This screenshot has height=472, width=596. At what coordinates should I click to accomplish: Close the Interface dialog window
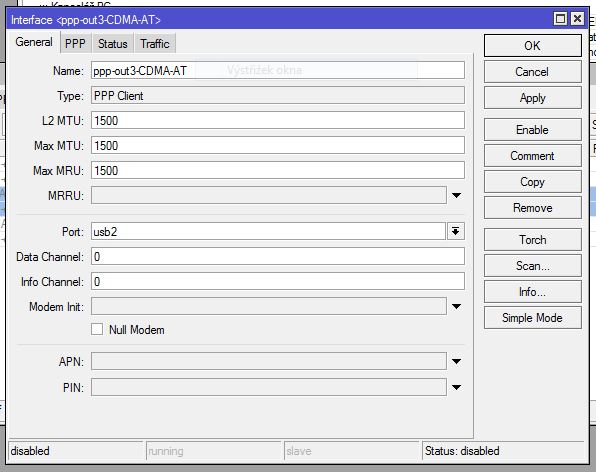pos(577,19)
